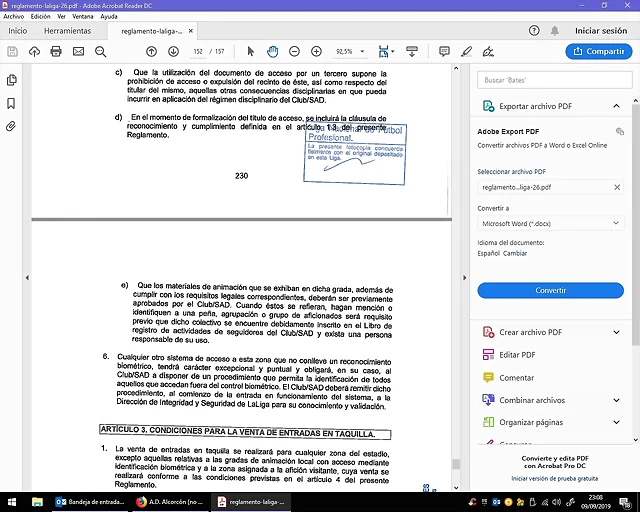
Task: Click the Convertir button
Action: coord(551,290)
